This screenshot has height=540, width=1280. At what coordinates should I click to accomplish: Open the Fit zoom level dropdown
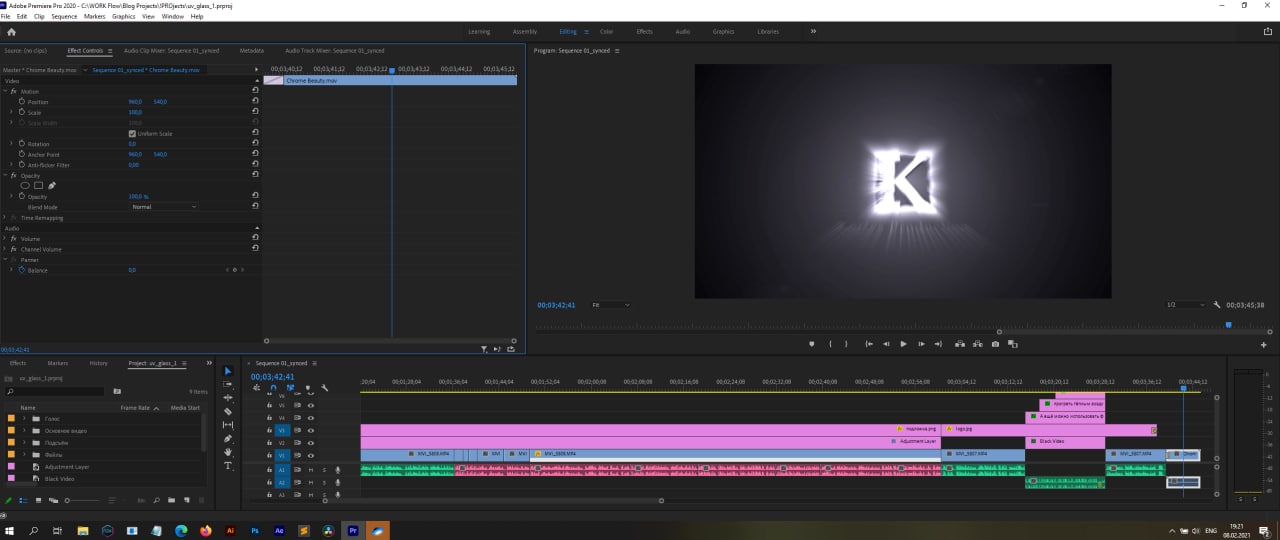click(610, 305)
